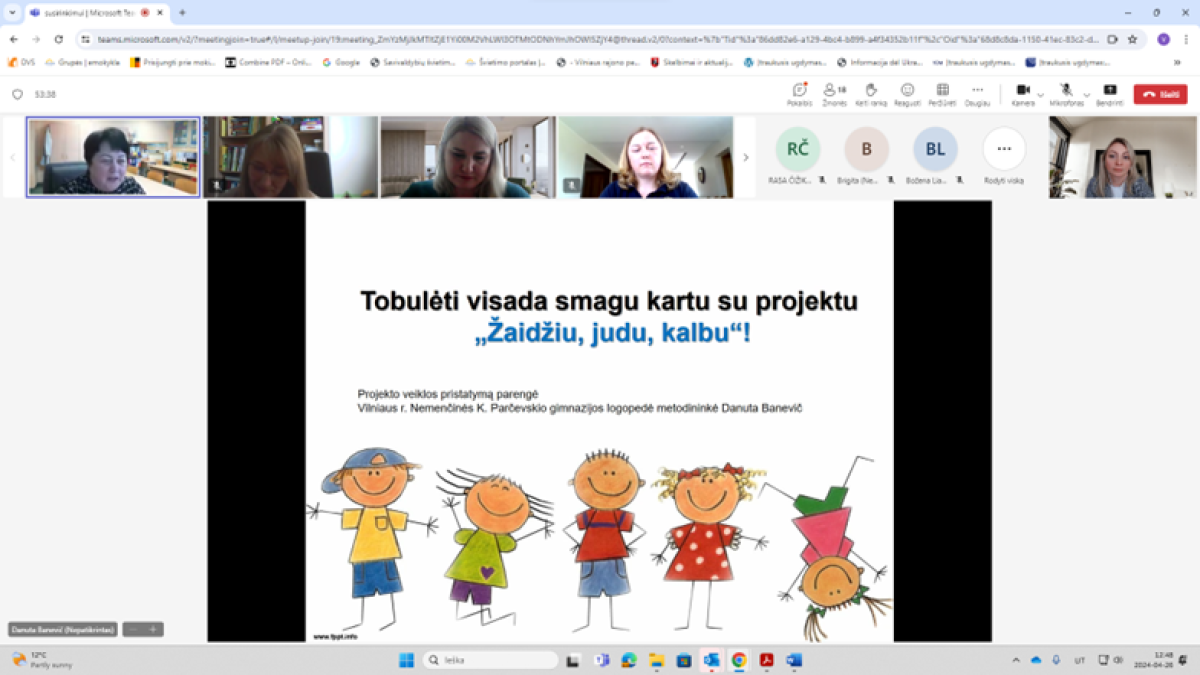Viewport: 1200px width, 675px height.
Task: Raise hand with Kelti ranką
Action: pyautogui.click(x=870, y=91)
